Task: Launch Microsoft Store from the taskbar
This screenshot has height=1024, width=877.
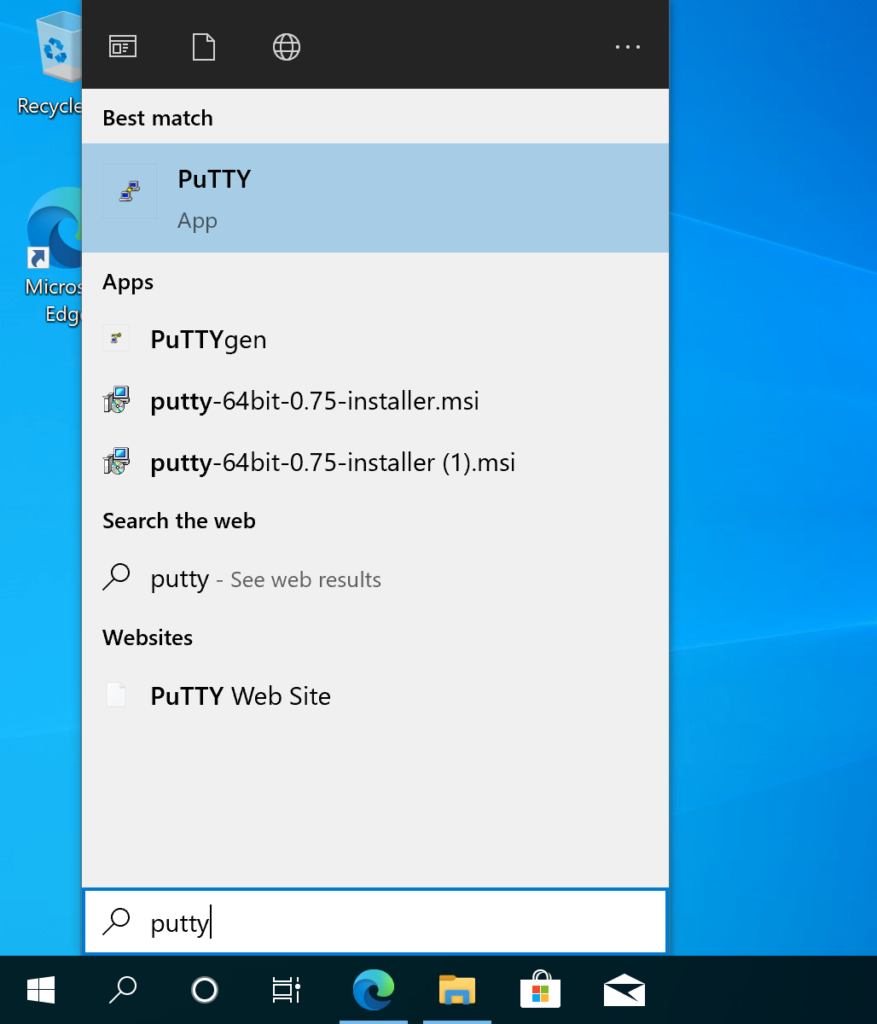Action: [x=540, y=990]
